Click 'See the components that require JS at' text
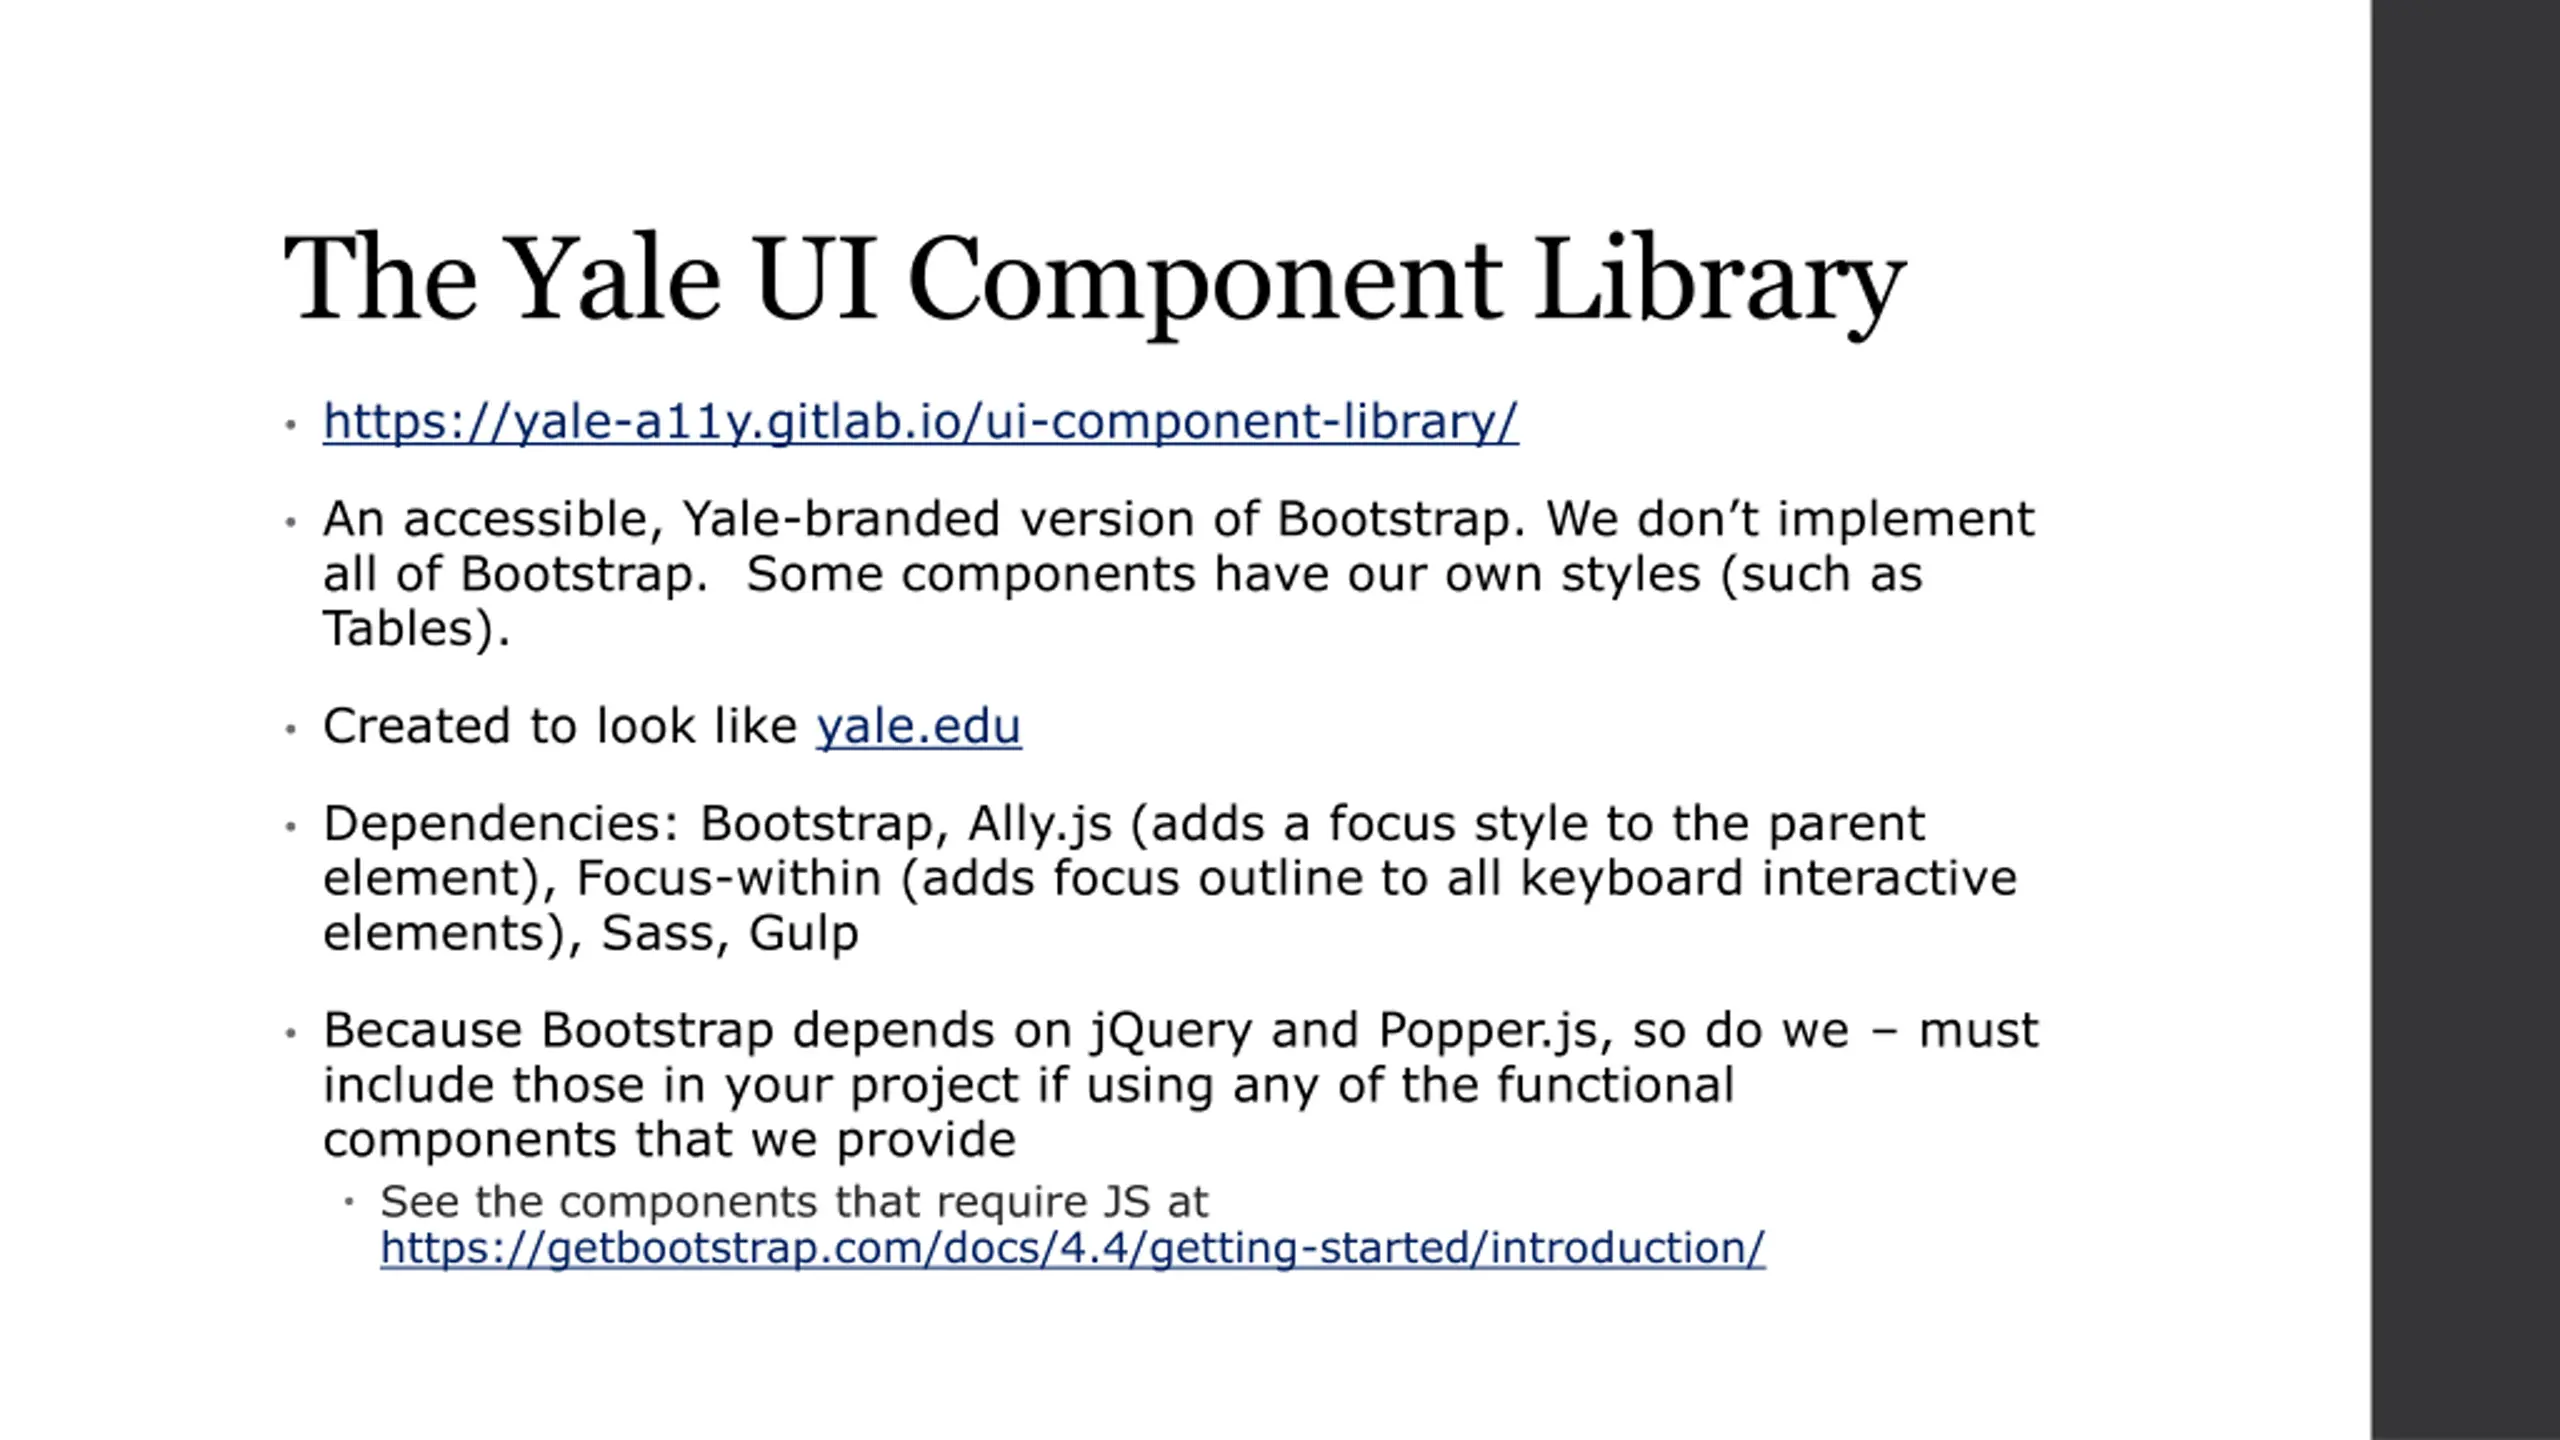 (794, 1202)
